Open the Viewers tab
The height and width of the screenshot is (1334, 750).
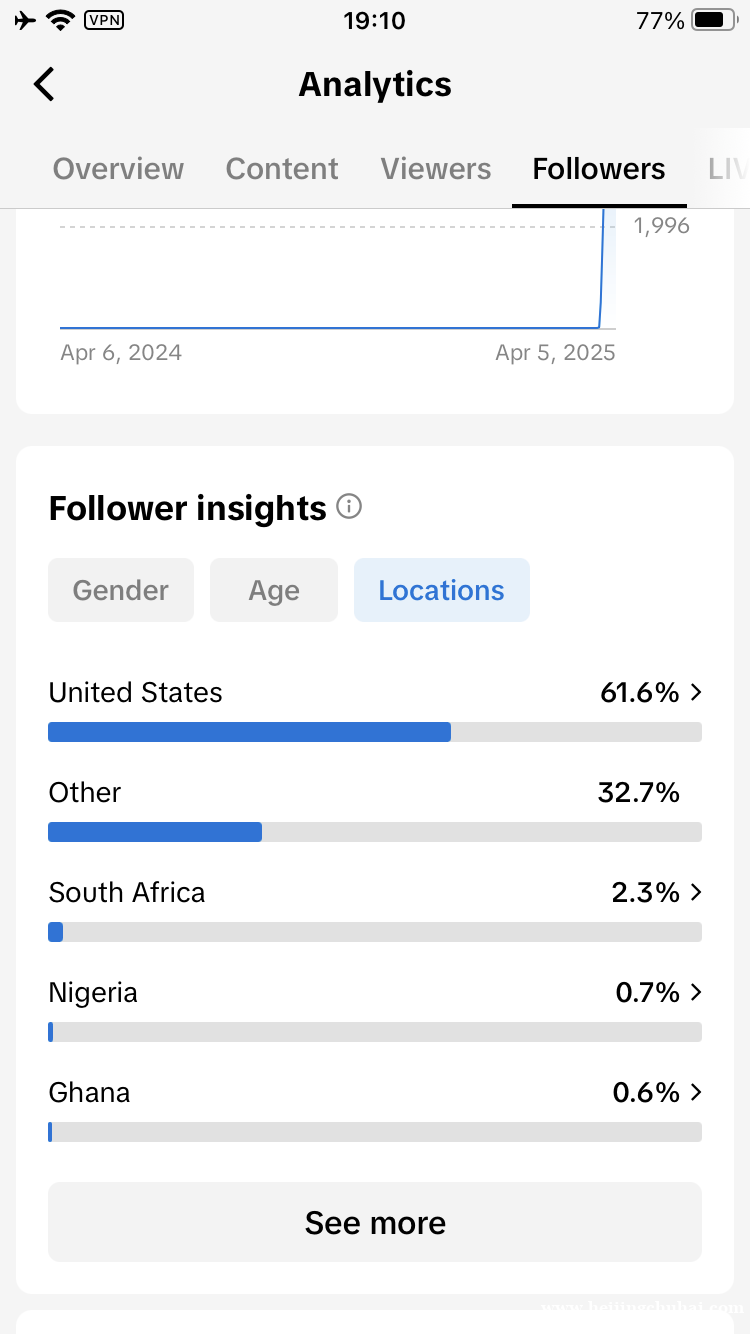(436, 169)
